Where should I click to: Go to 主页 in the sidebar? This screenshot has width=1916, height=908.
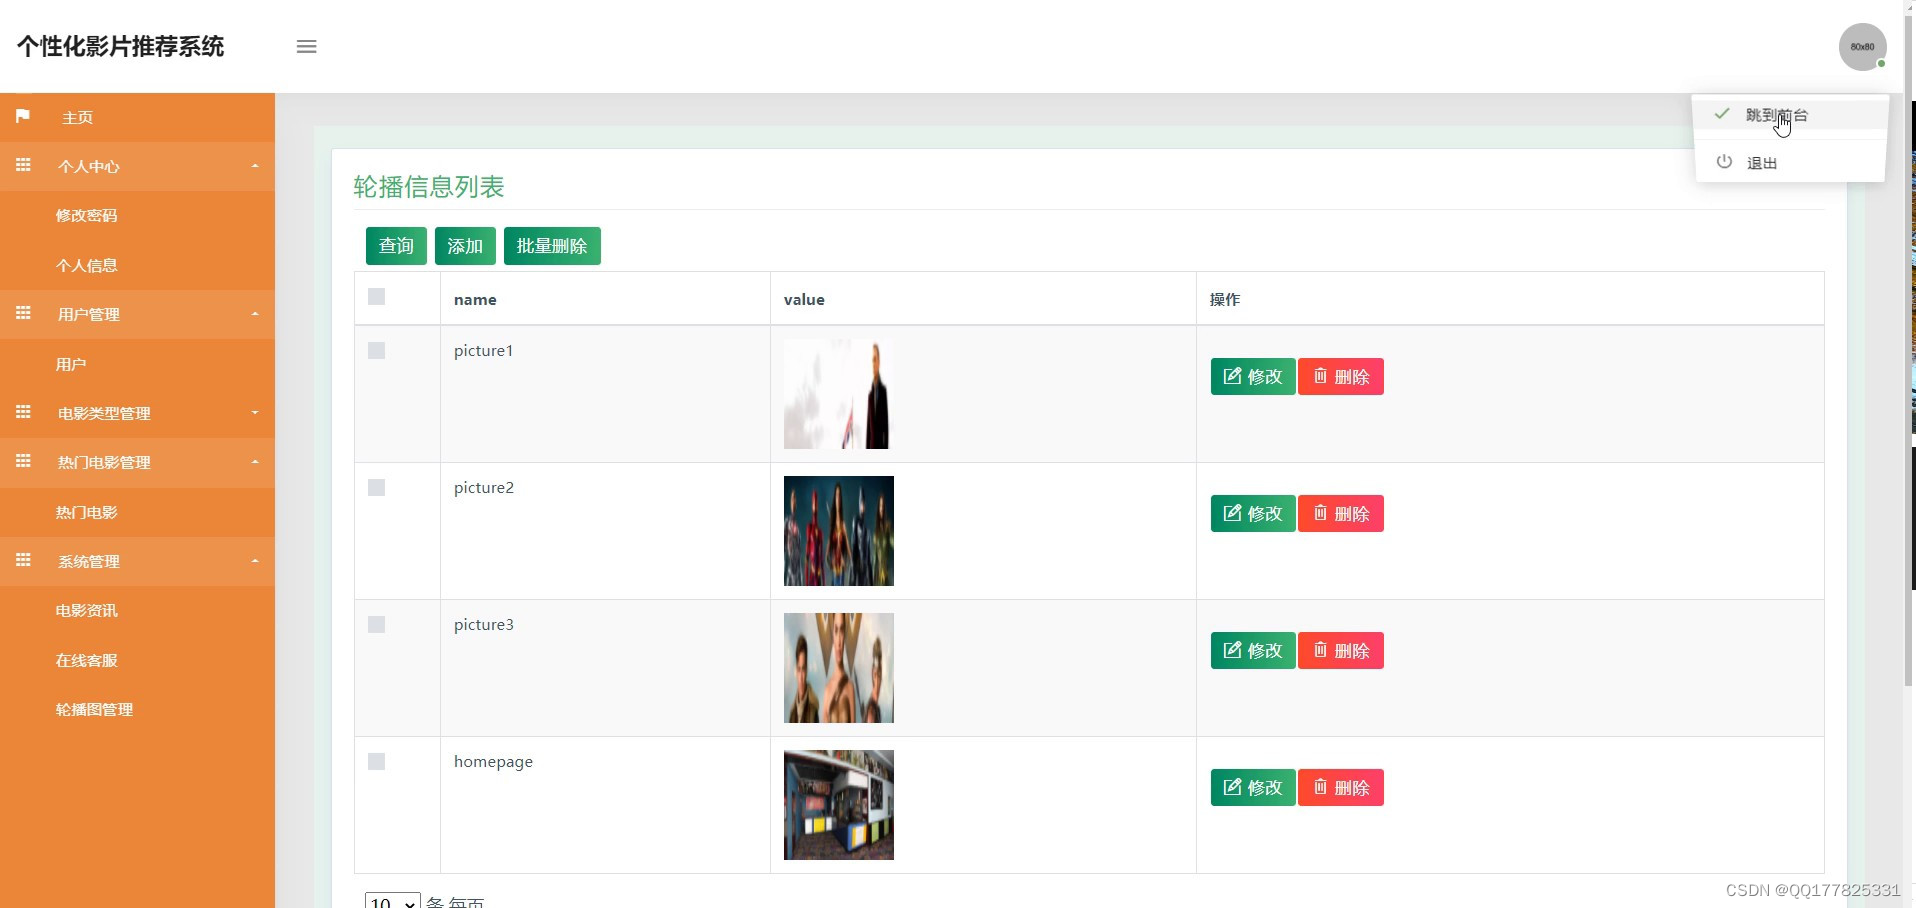tap(77, 118)
